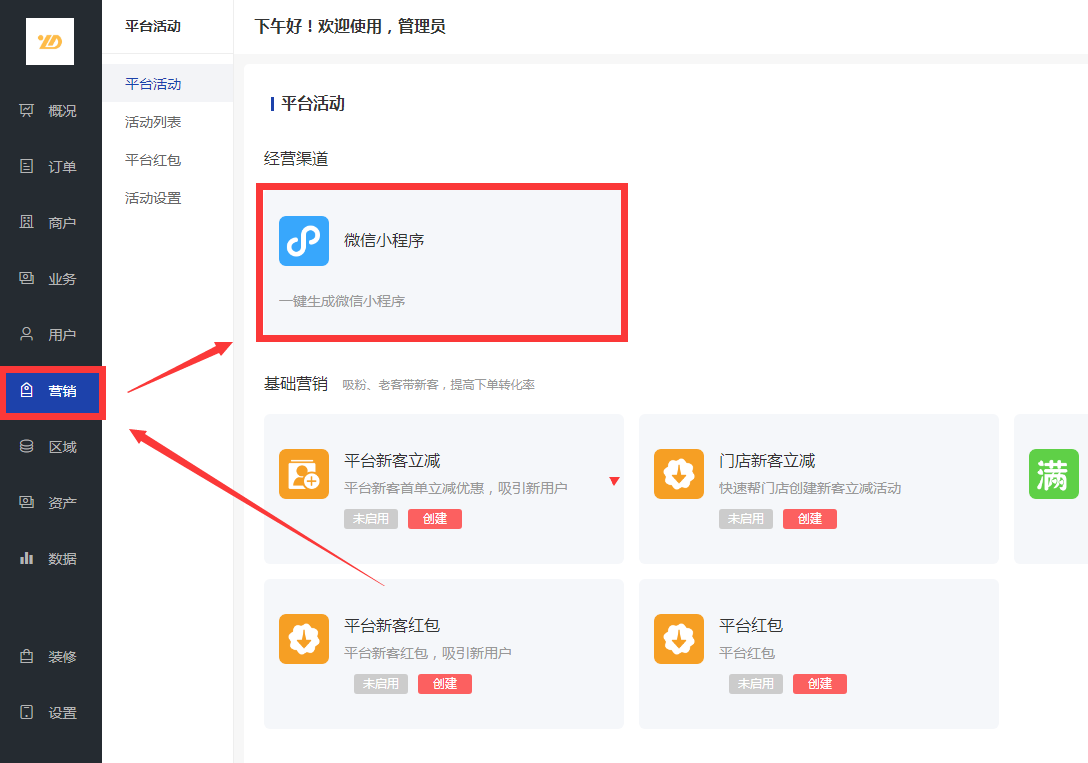Viewport: 1088px width, 763px height.
Task: Click 未启用 tag on 平台新客立减
Action: click(x=371, y=519)
